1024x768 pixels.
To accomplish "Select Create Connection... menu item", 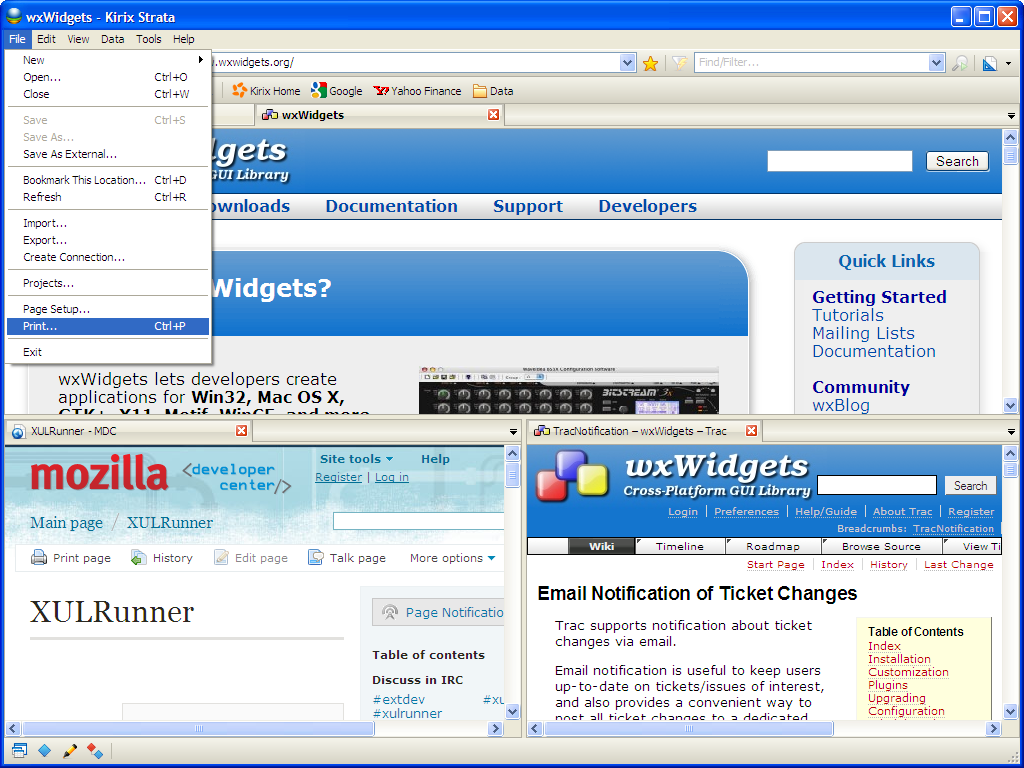I will point(108,257).
